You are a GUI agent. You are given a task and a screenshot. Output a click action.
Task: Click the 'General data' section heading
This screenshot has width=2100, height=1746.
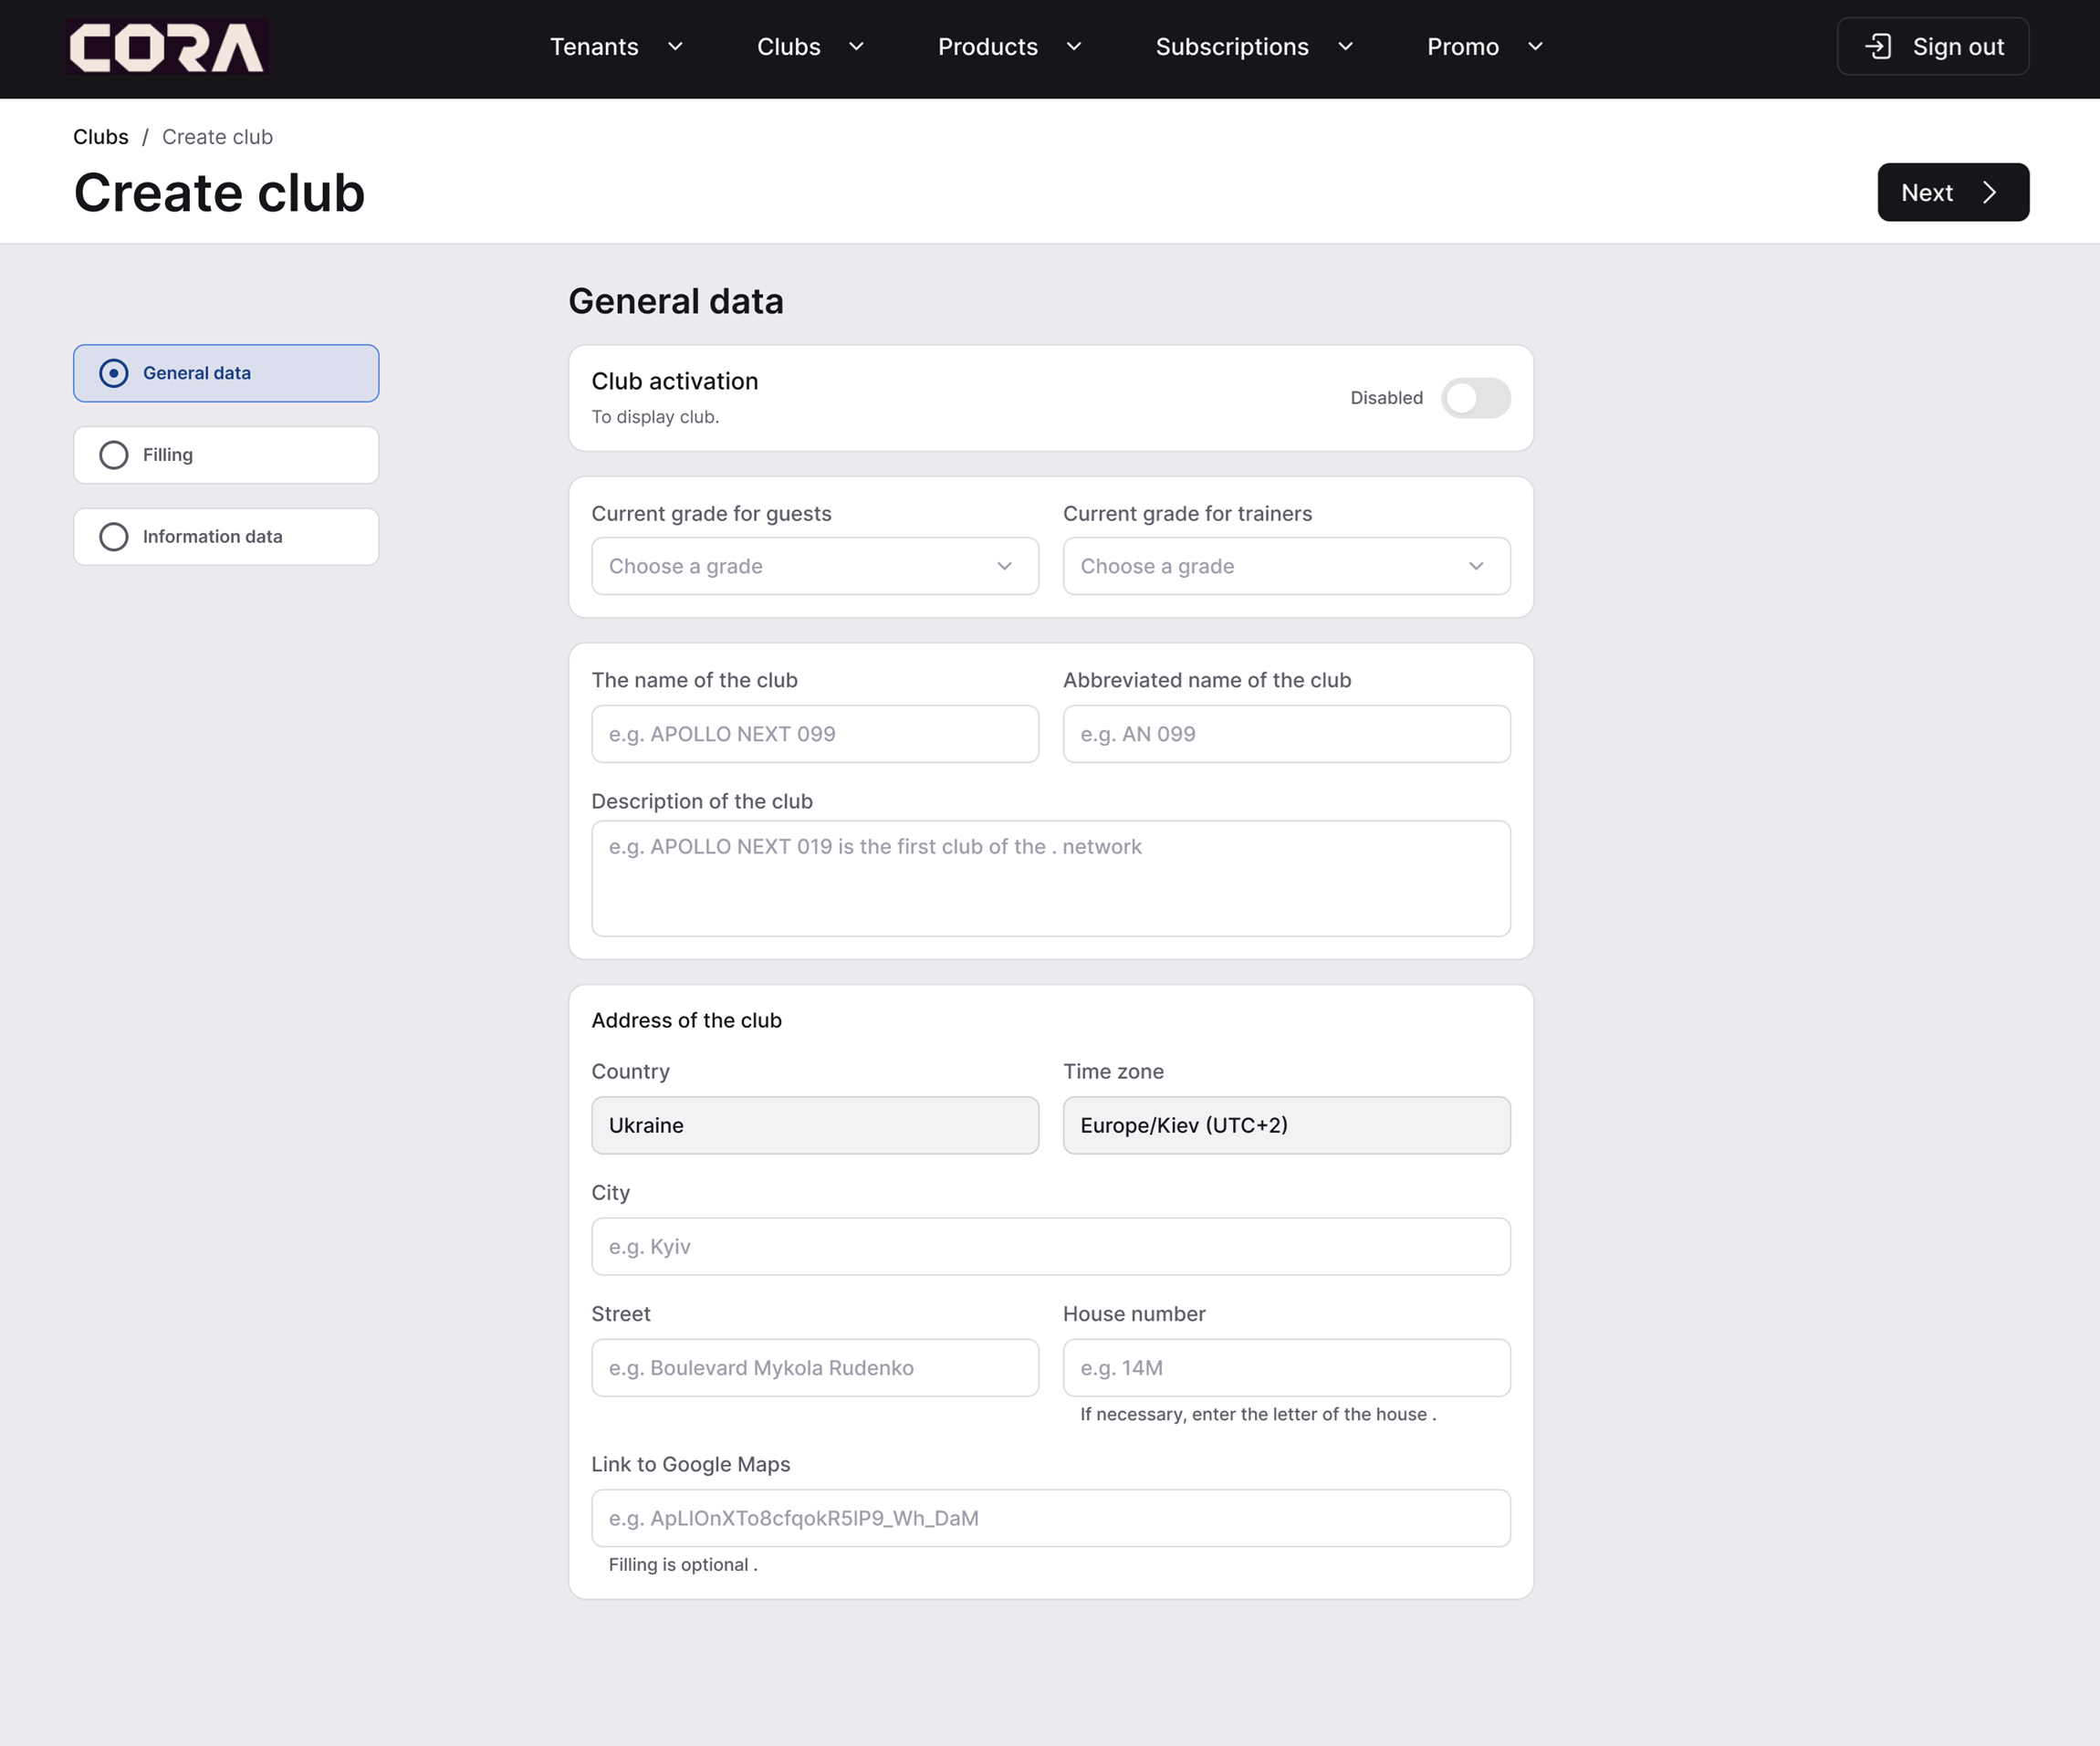[x=676, y=301]
